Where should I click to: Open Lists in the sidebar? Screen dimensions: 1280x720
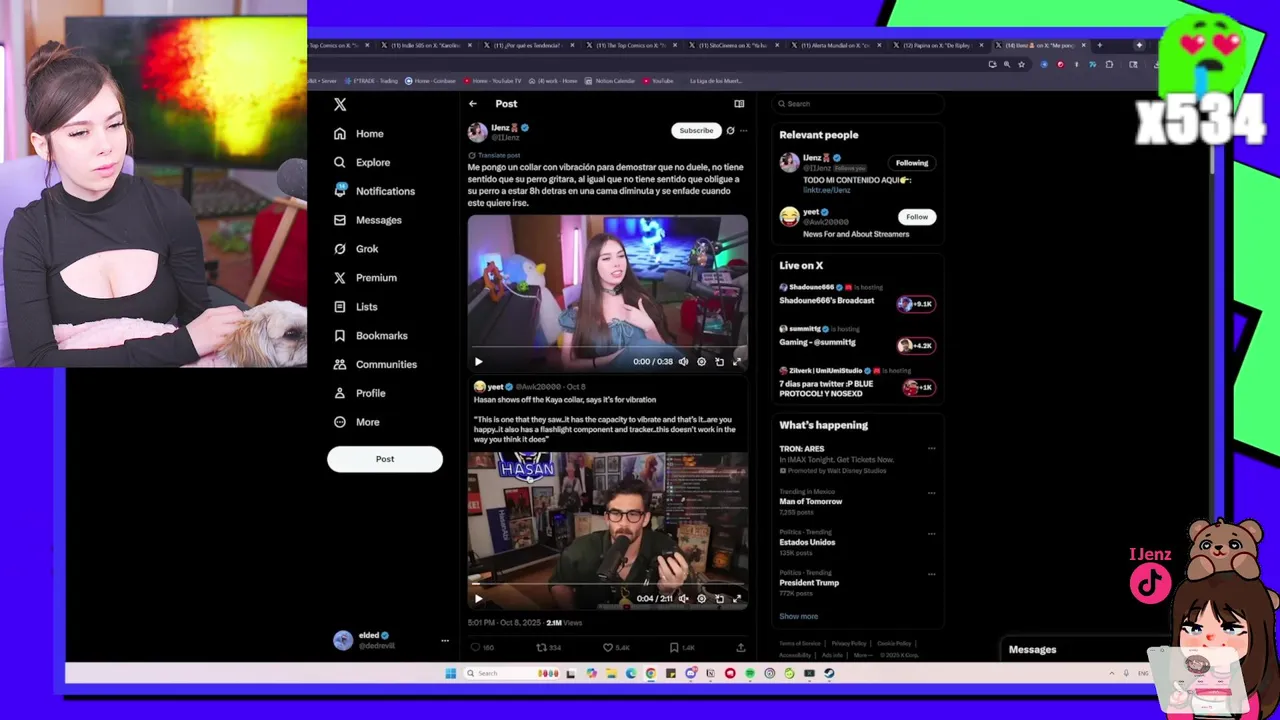point(355,307)
